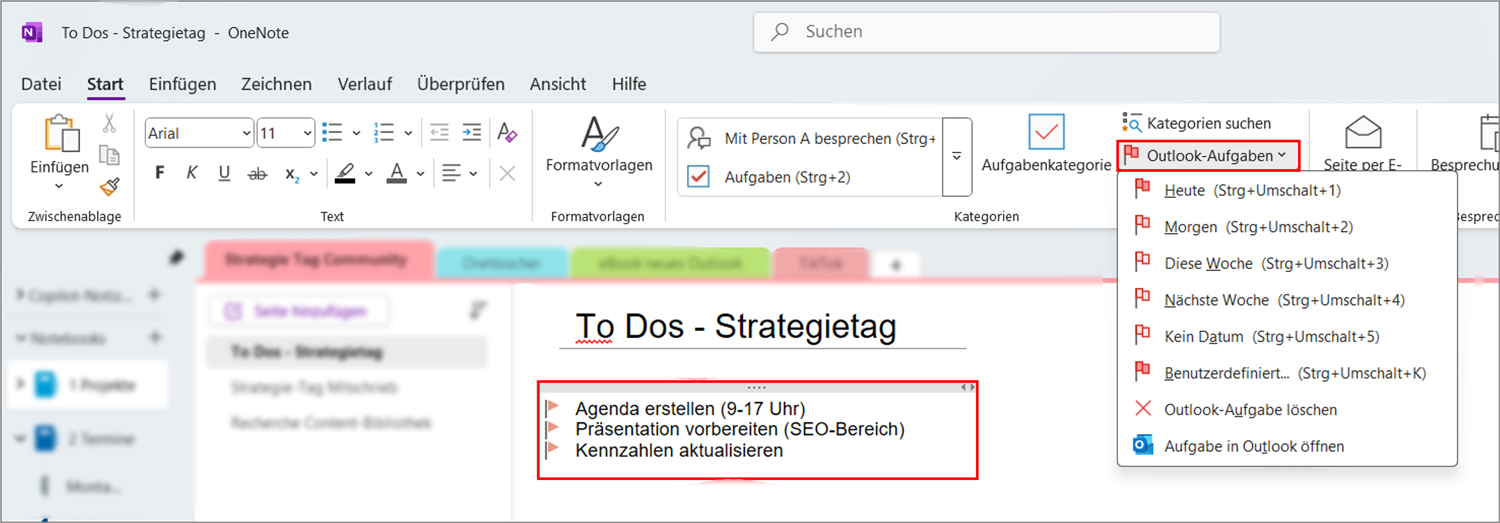
Task: Click the Aufgabenkategorie checkbox icon
Action: coord(1047,132)
